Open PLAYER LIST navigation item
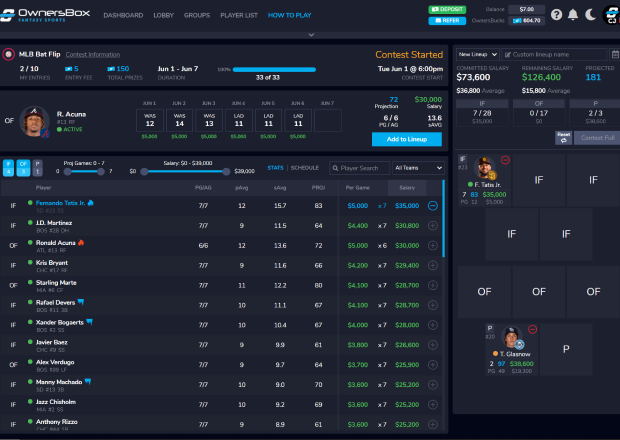The image size is (620, 440). [239, 15]
